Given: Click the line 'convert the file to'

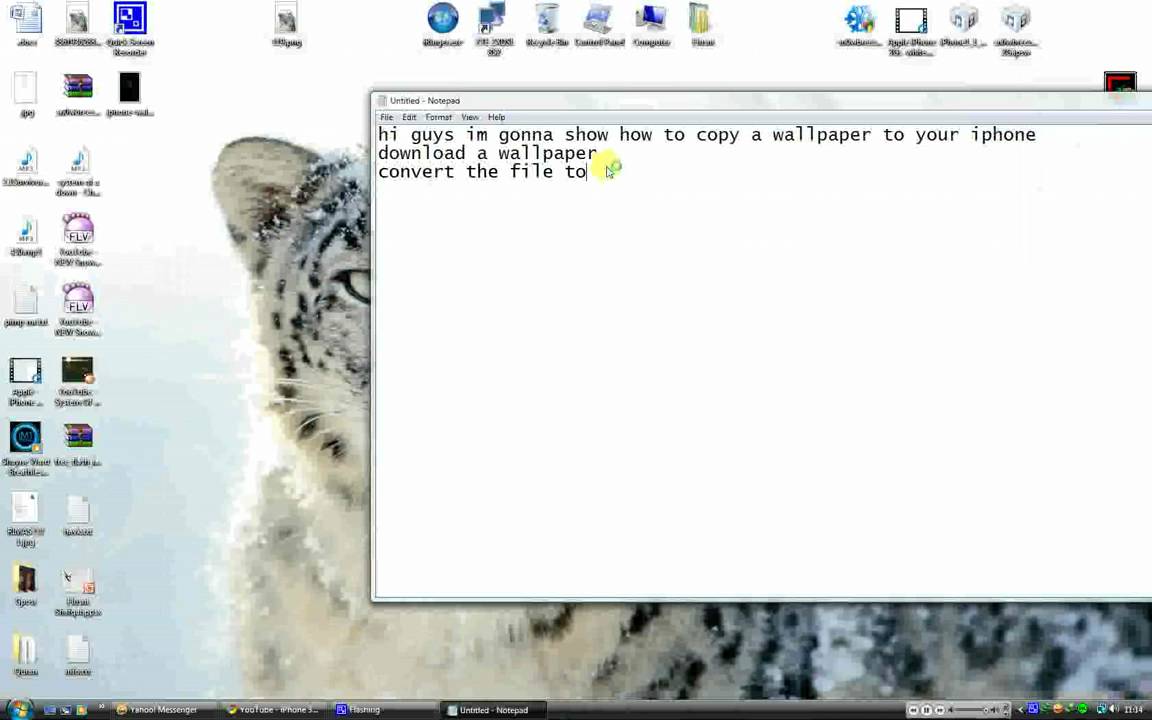Looking at the screenshot, I should [x=482, y=171].
